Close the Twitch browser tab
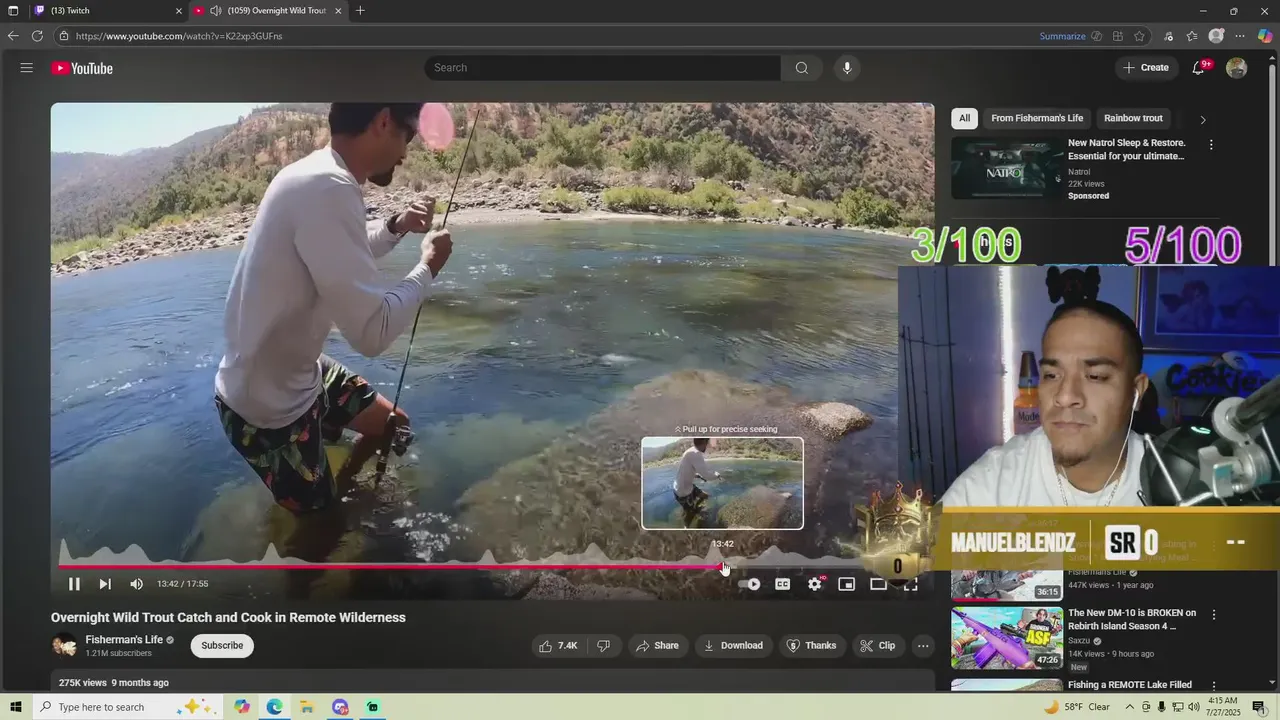Screen dimensions: 1280x720 (x=179, y=11)
